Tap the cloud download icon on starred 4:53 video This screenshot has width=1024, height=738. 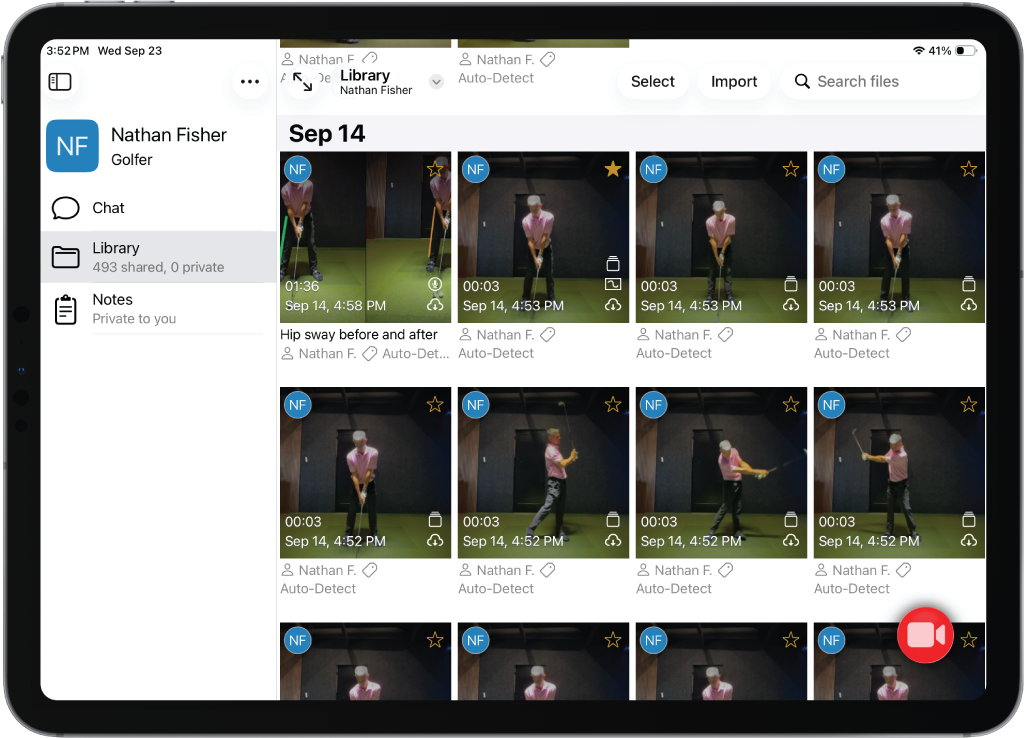(x=613, y=305)
